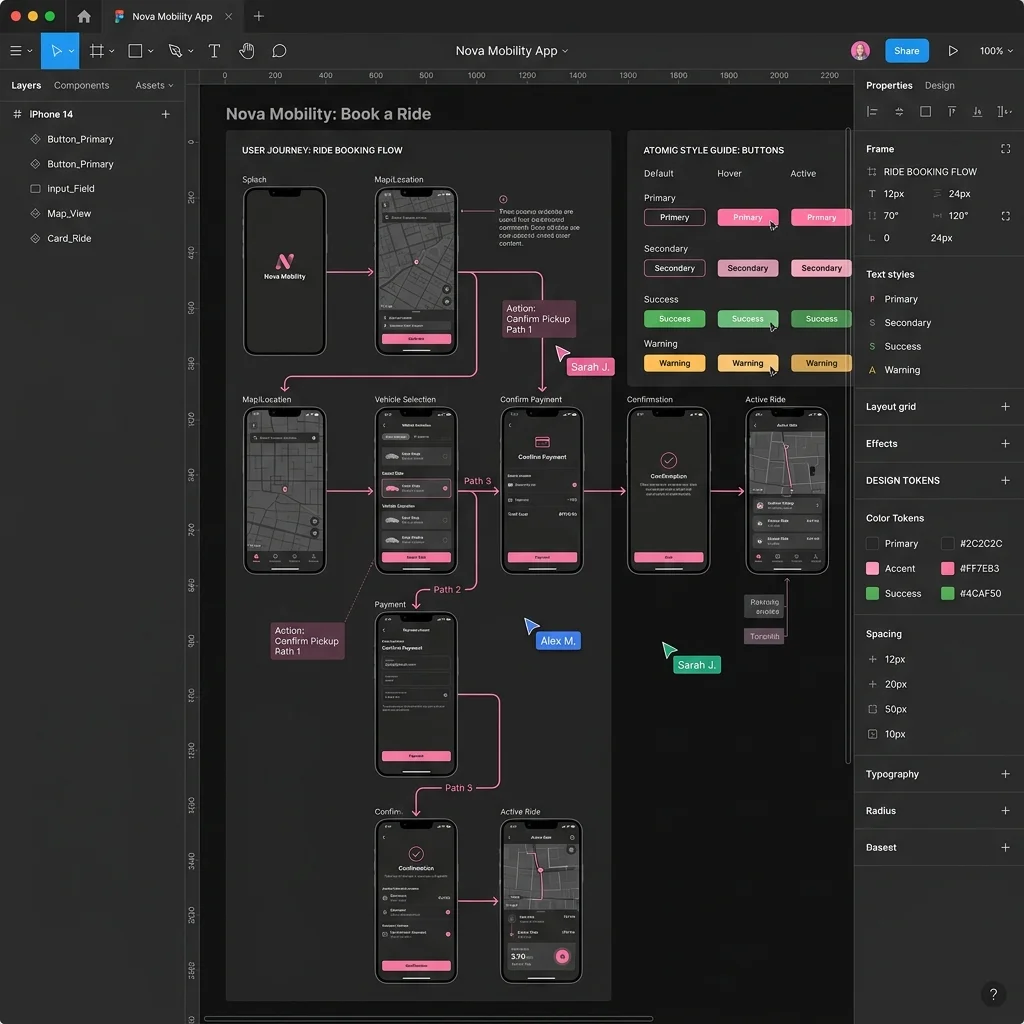Select the Splash phone screen on canvas
The image size is (1024, 1024).
pyautogui.click(x=285, y=271)
